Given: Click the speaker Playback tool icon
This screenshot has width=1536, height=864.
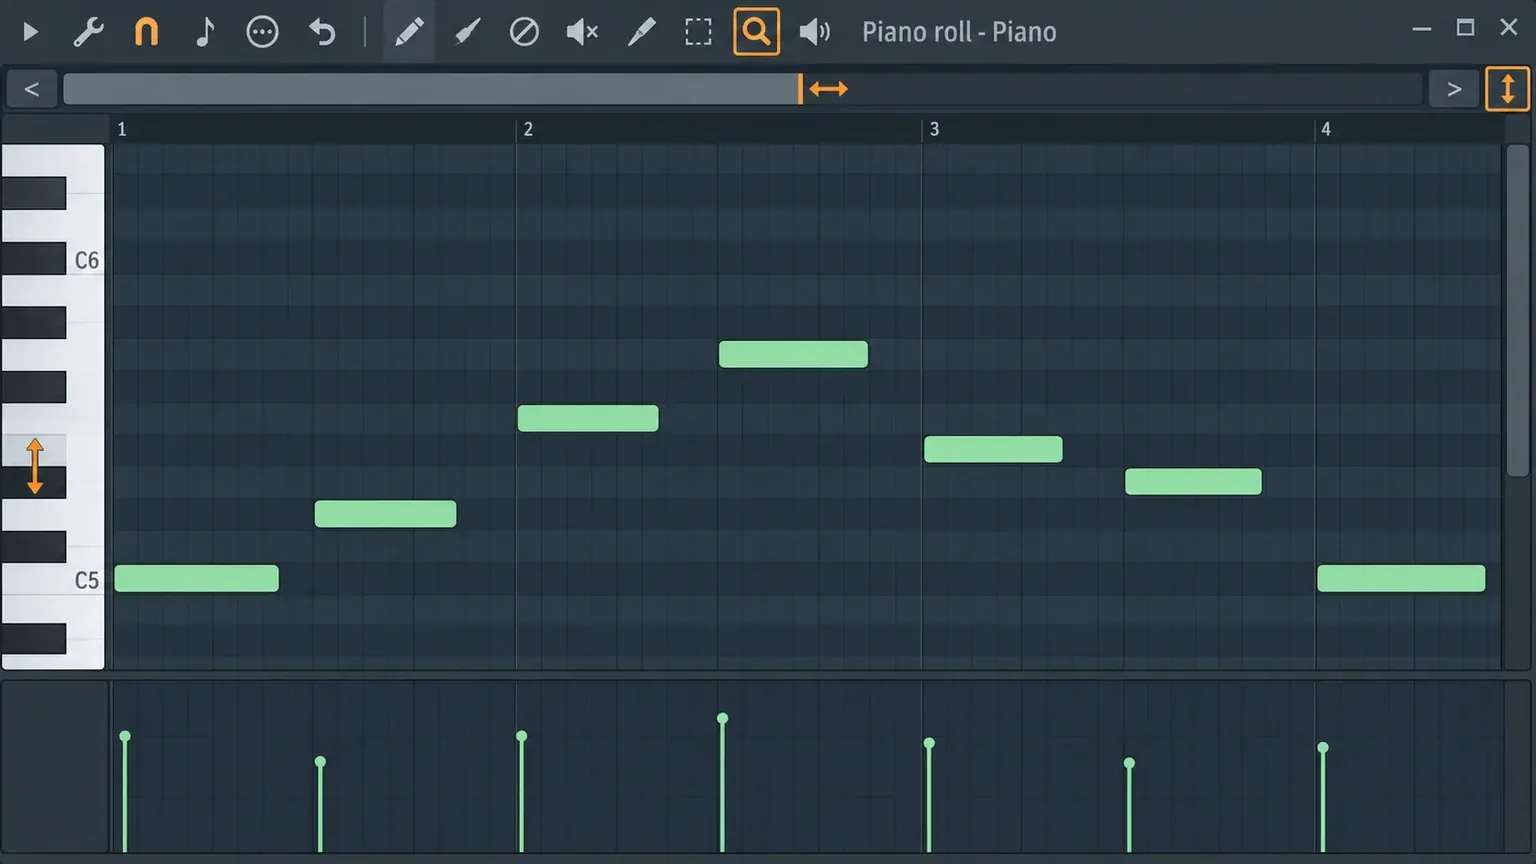Looking at the screenshot, I should pyautogui.click(x=815, y=32).
